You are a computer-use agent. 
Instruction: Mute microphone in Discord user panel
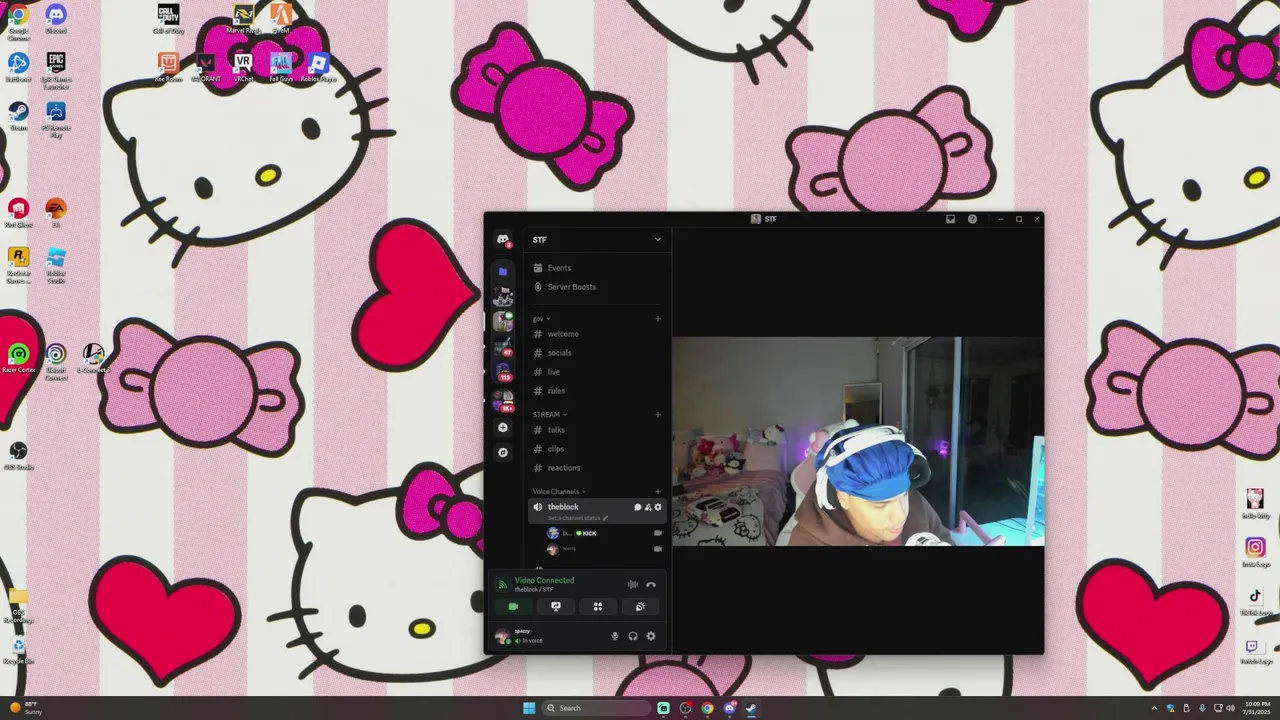coord(615,636)
